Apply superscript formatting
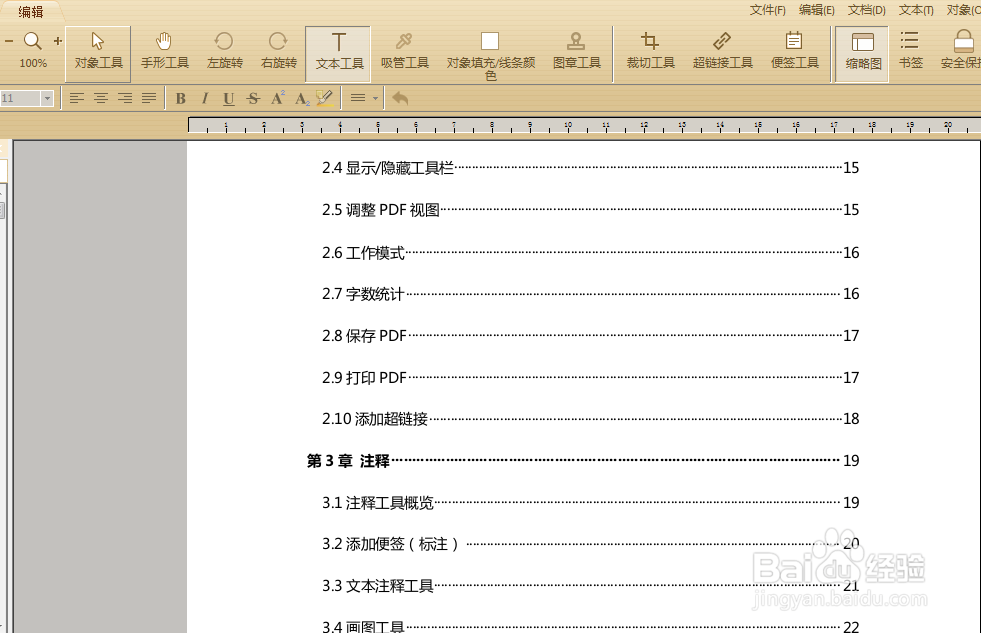The height and width of the screenshot is (633, 981). coord(278,98)
